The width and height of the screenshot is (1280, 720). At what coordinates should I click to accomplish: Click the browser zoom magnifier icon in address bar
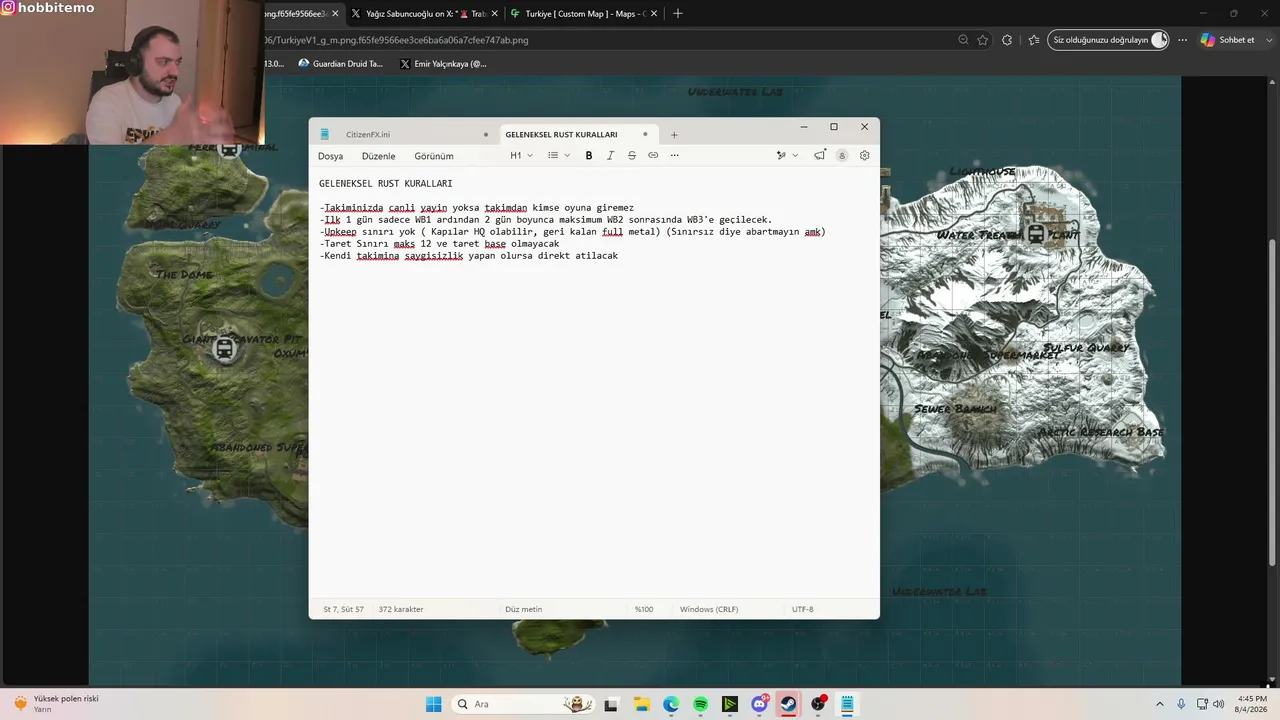(x=963, y=40)
